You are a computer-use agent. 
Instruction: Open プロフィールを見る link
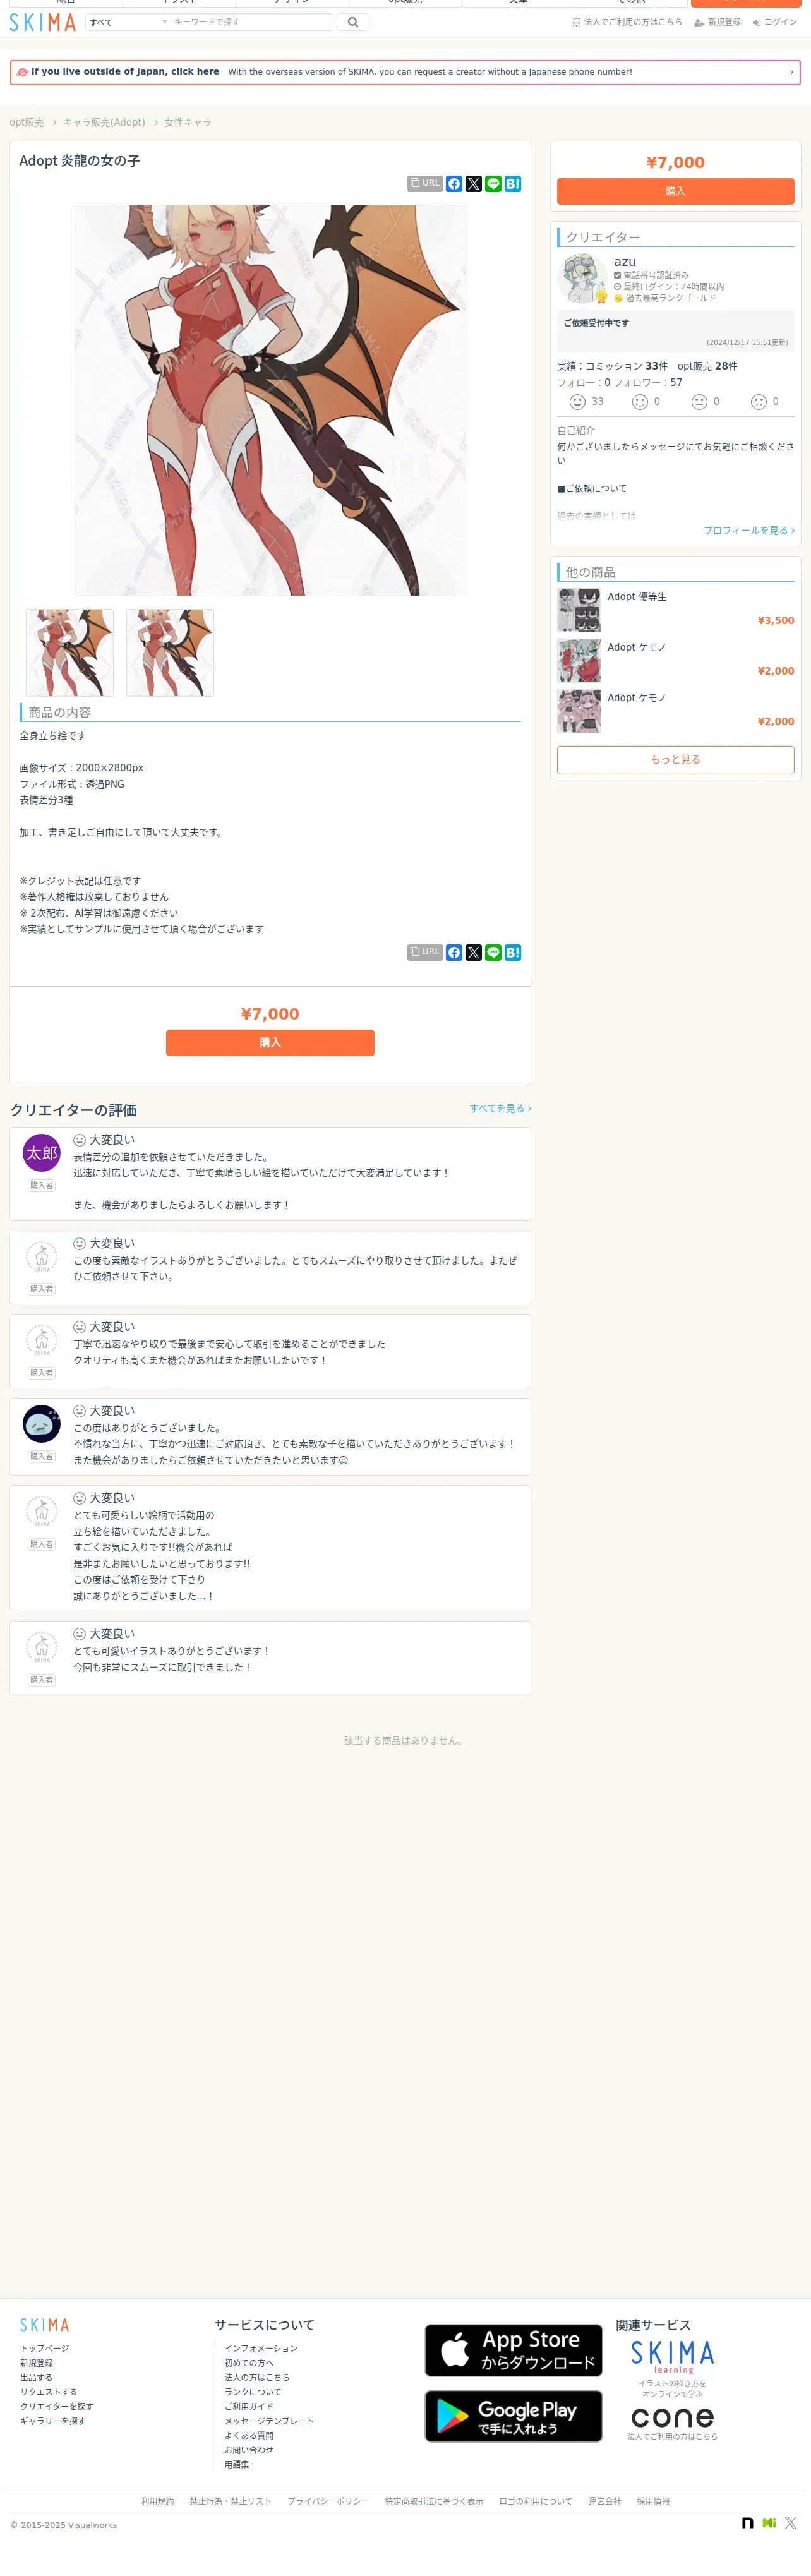[x=749, y=530]
